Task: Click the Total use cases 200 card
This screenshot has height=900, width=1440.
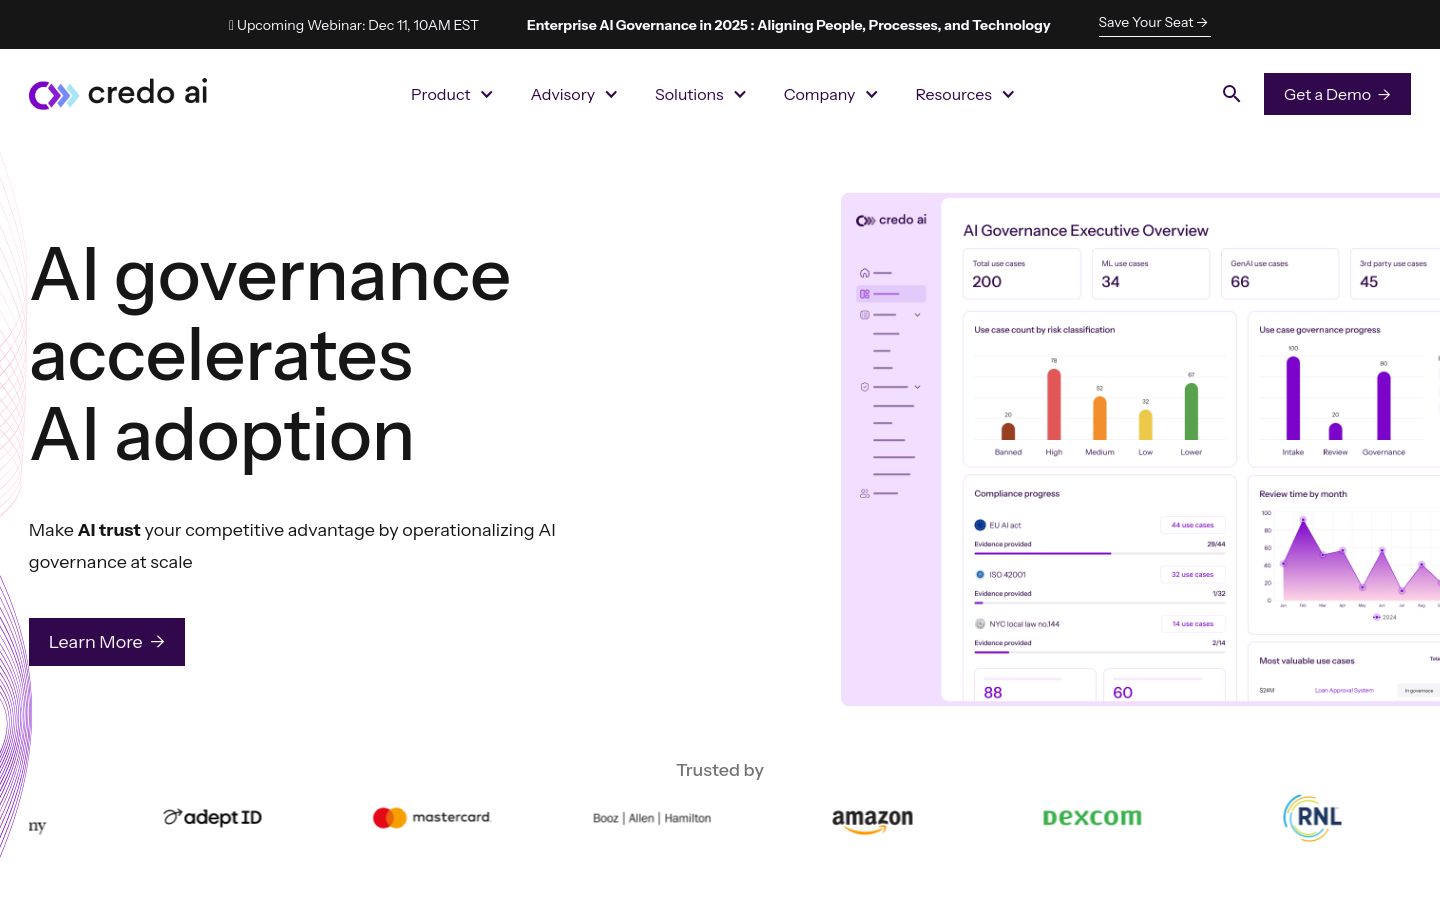Action: pyautogui.click(x=1022, y=274)
